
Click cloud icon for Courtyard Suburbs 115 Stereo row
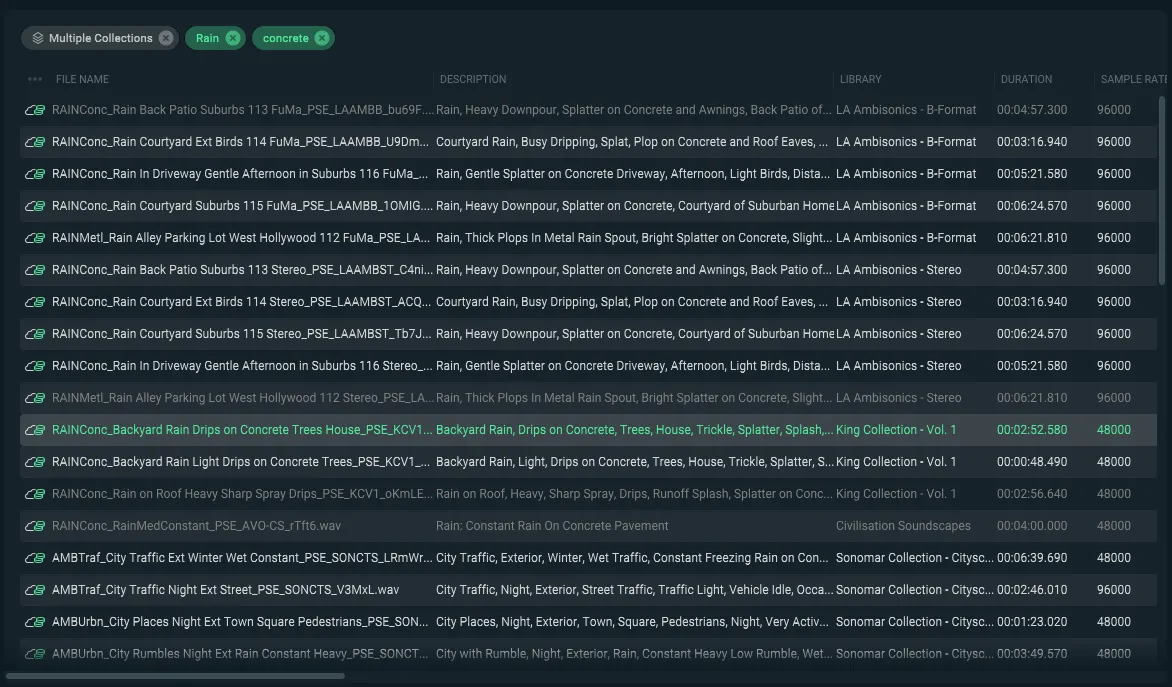pos(34,334)
